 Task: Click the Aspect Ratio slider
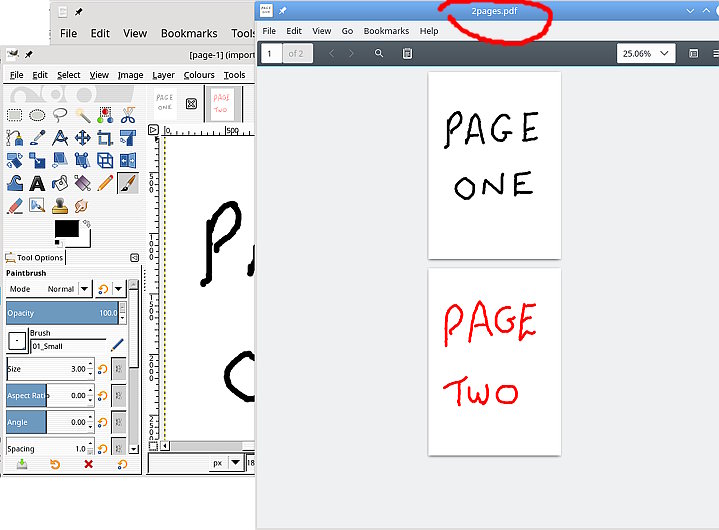pos(46,396)
